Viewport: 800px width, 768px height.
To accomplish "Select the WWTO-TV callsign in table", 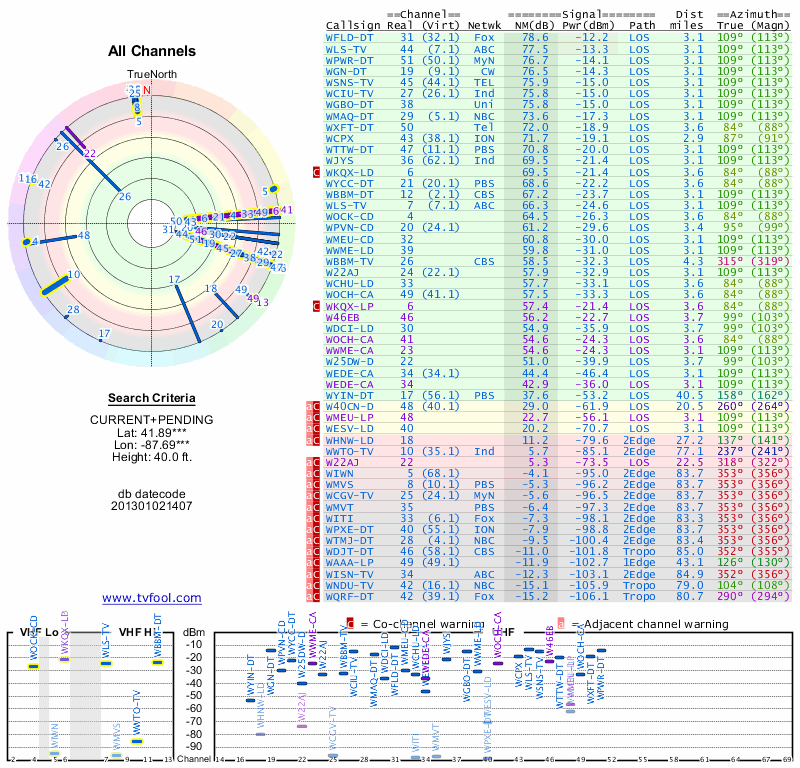I will [349, 452].
